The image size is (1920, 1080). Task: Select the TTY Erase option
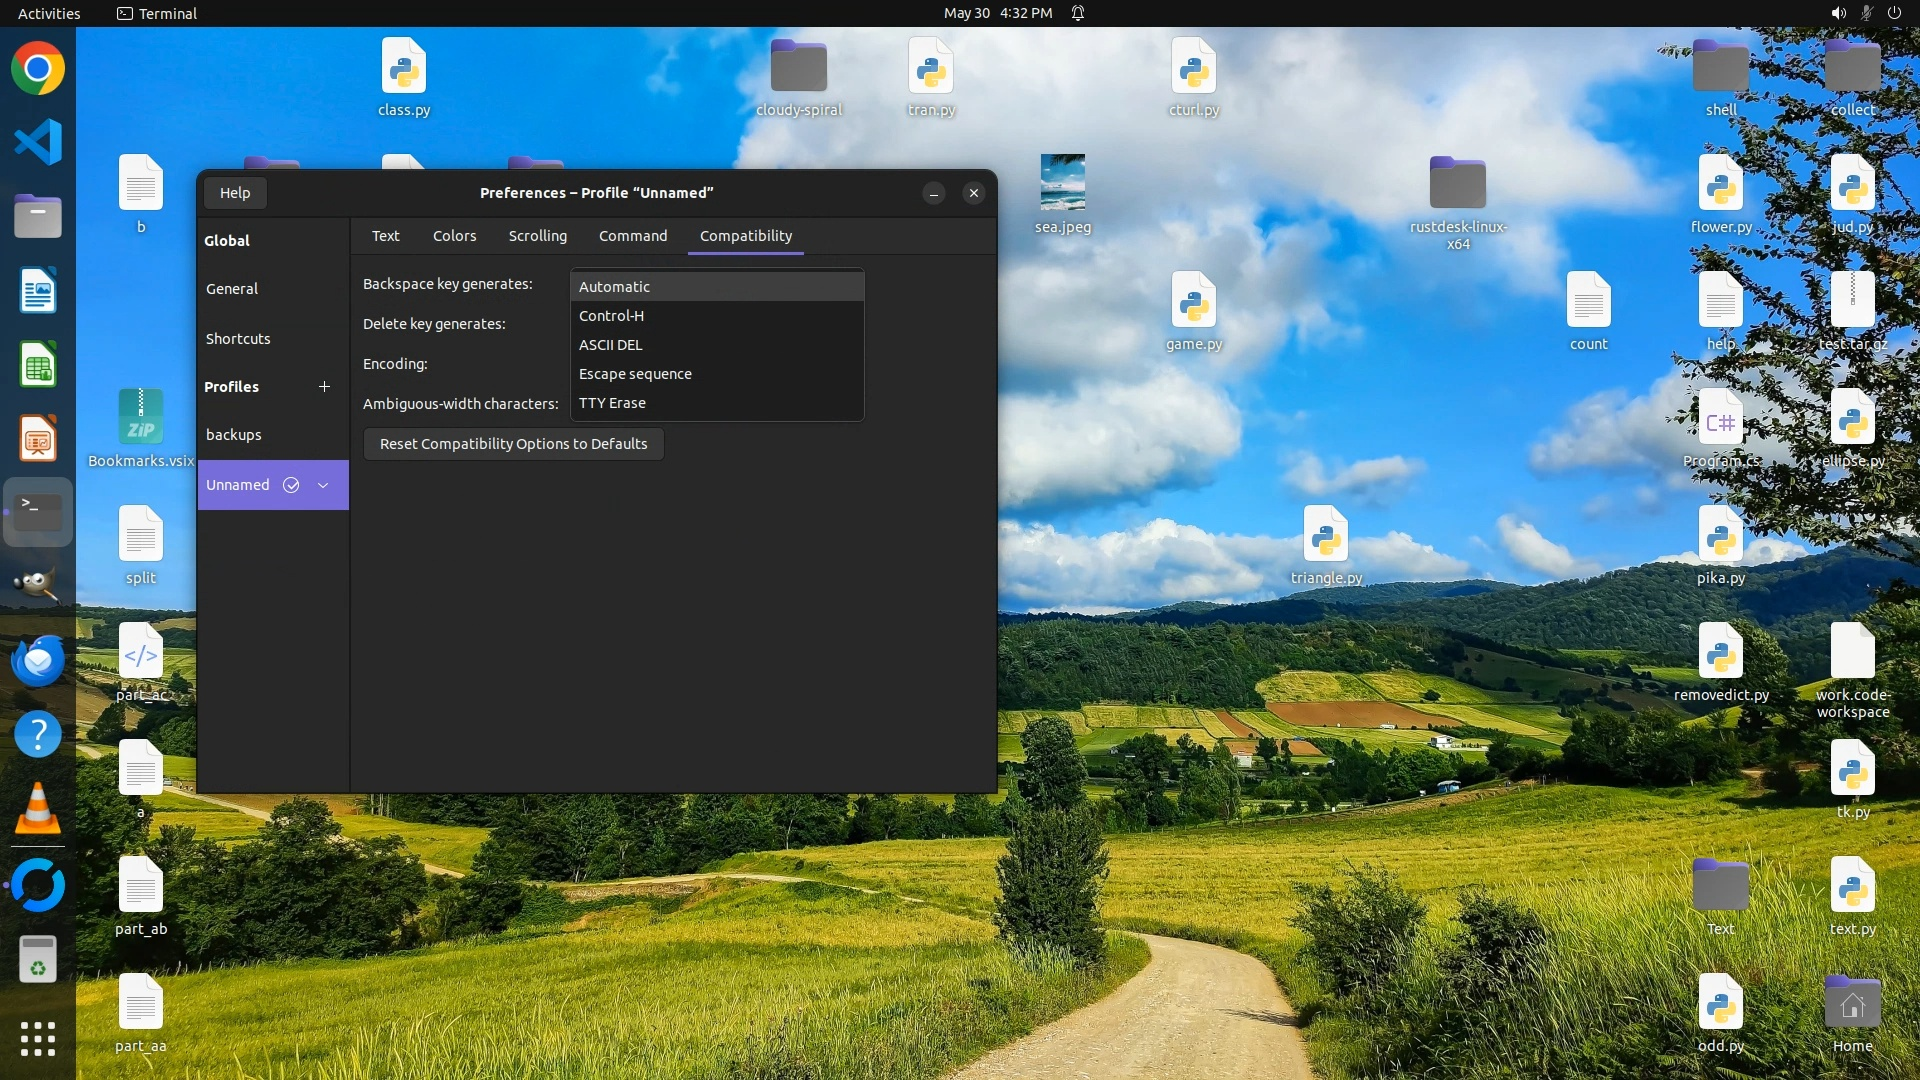coord(612,403)
